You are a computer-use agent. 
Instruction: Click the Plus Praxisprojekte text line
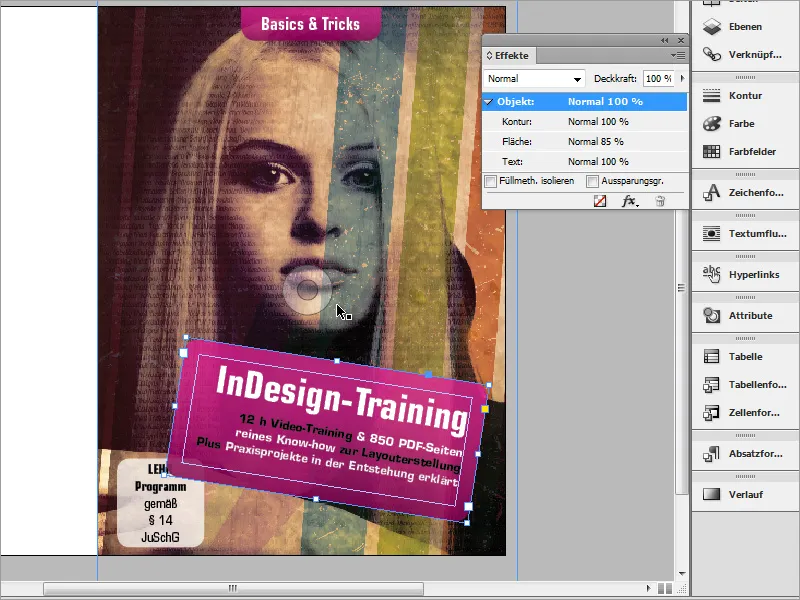pos(327,462)
